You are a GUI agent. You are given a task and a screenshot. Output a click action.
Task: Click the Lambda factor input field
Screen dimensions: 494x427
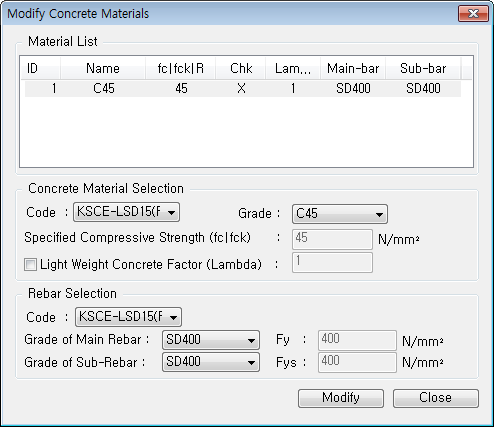click(332, 262)
